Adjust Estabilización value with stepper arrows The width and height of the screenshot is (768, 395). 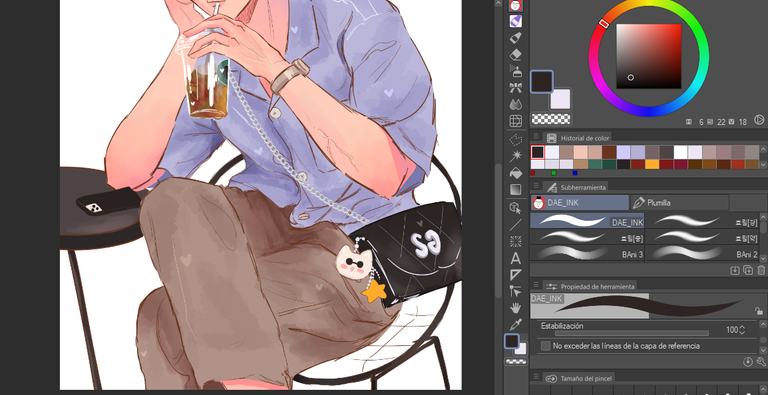742,330
